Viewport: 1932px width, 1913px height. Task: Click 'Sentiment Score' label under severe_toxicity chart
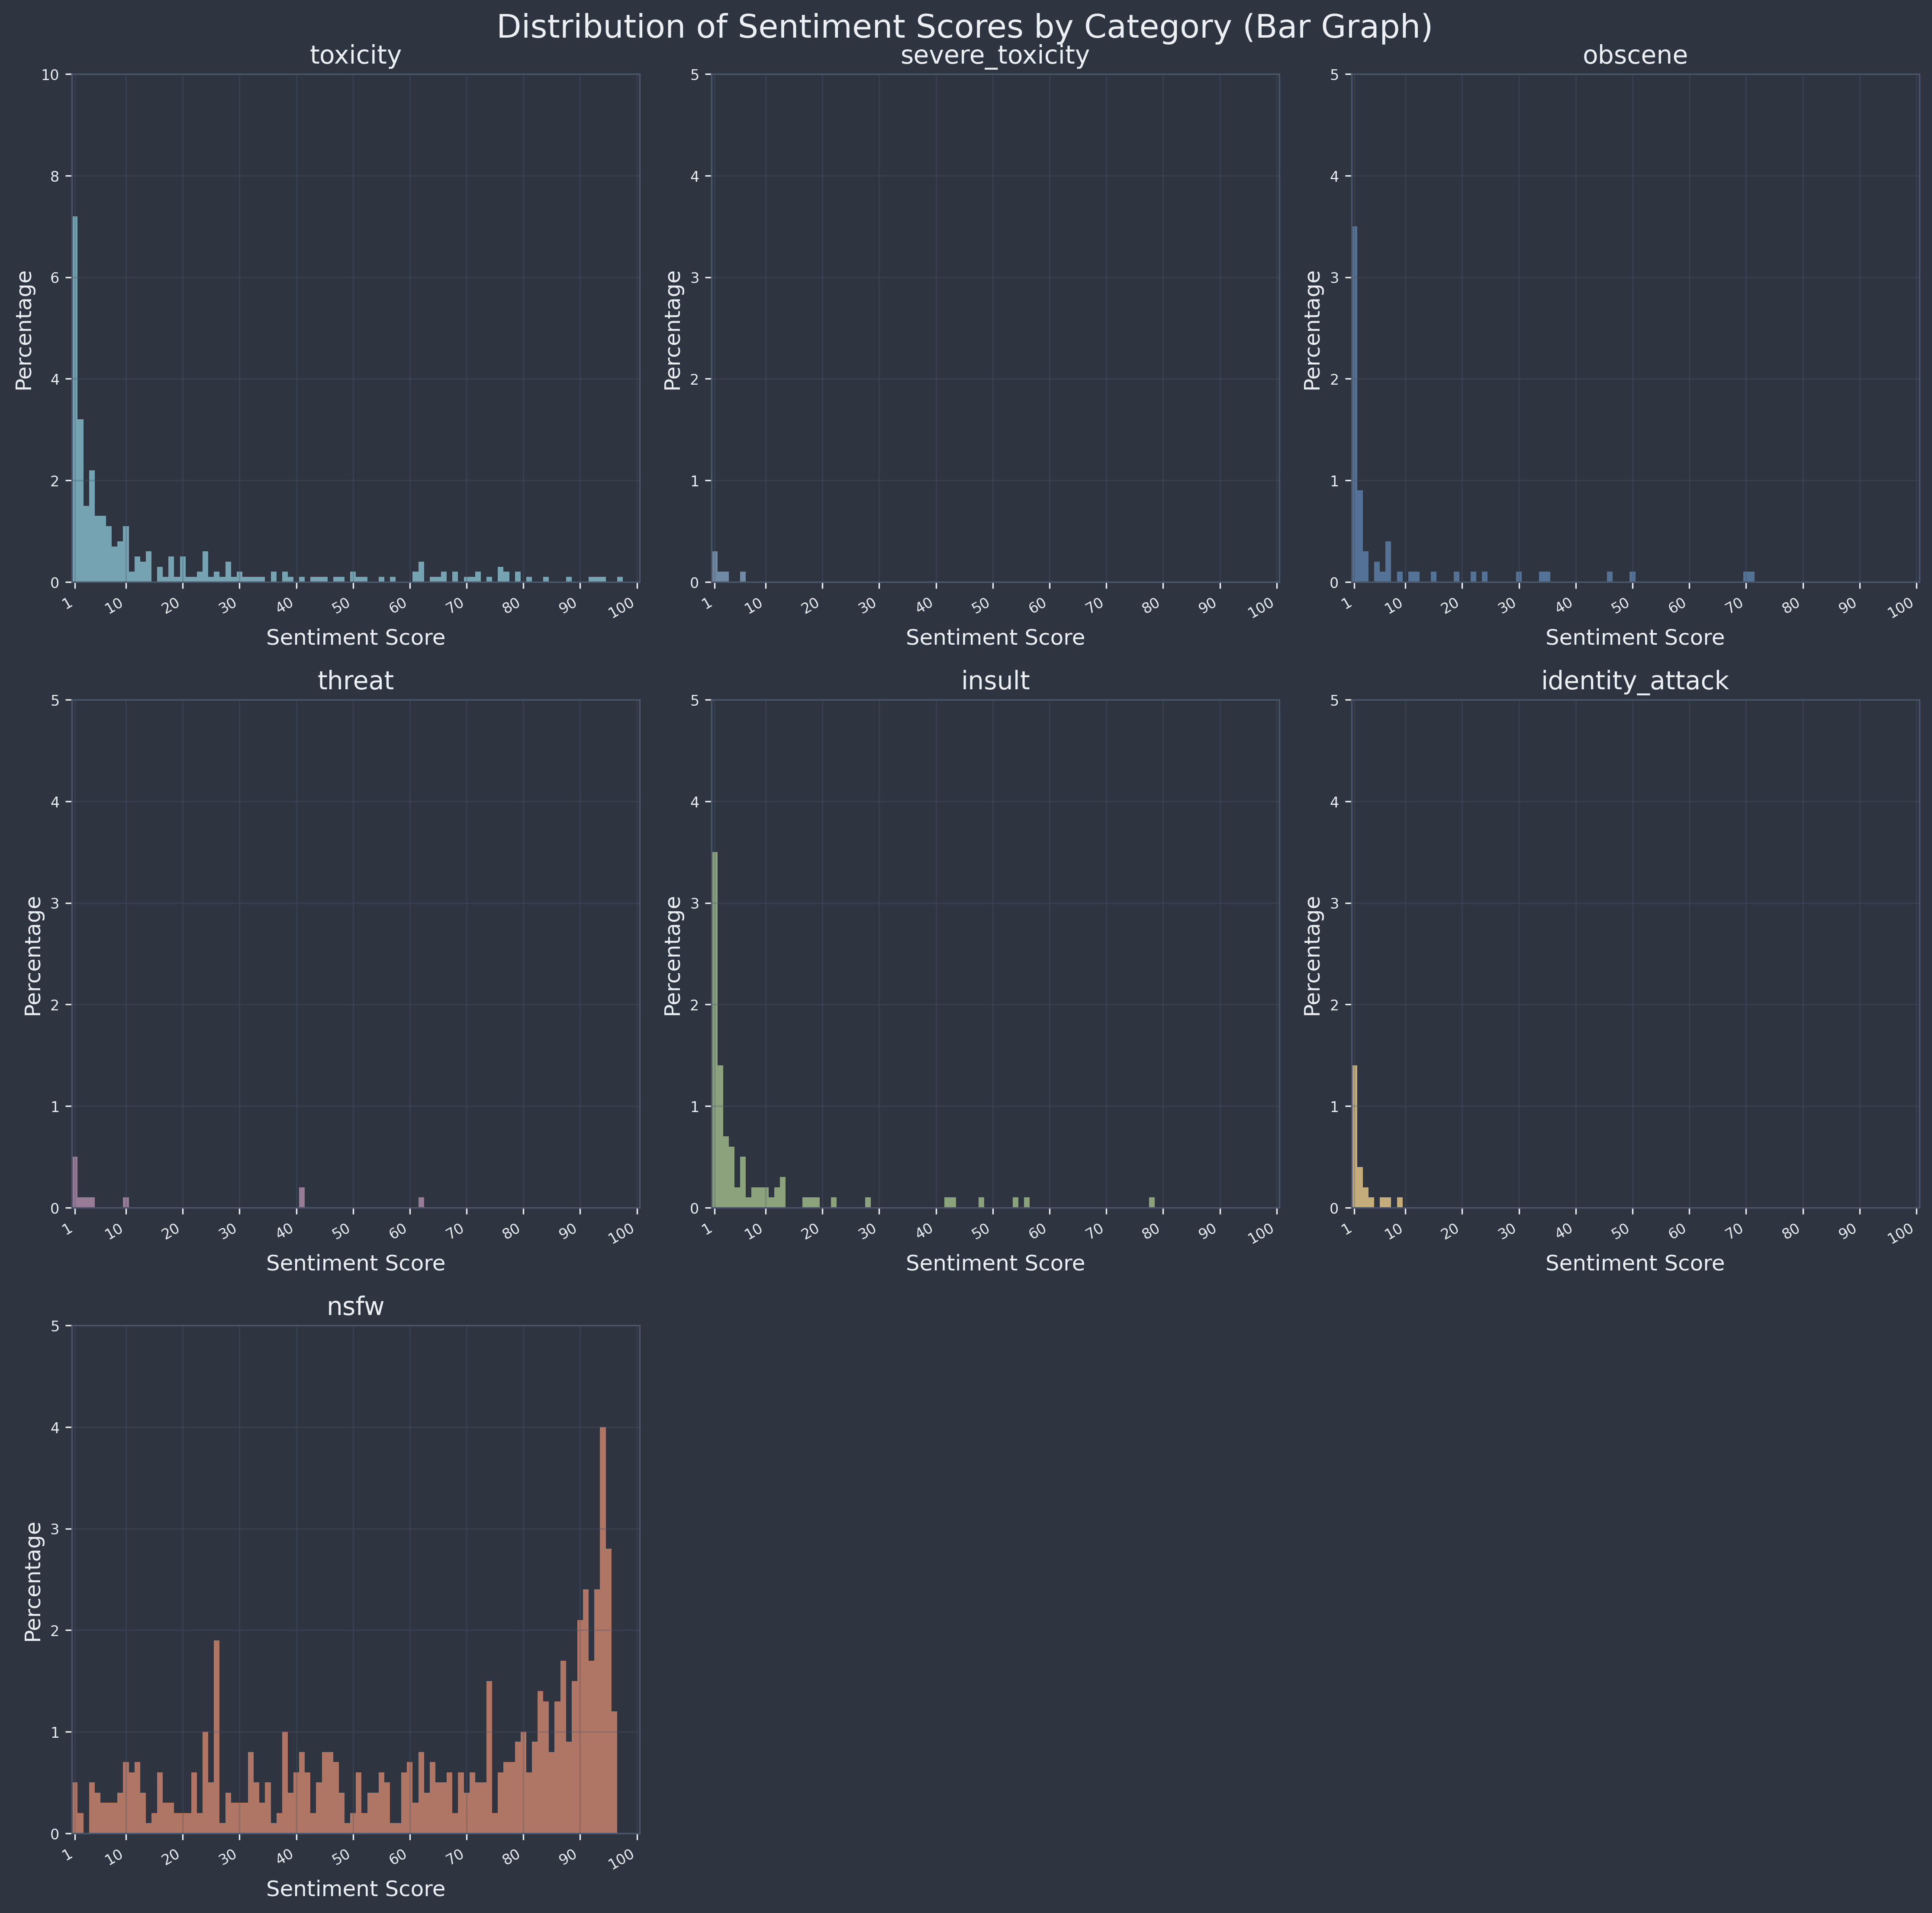tap(995, 637)
